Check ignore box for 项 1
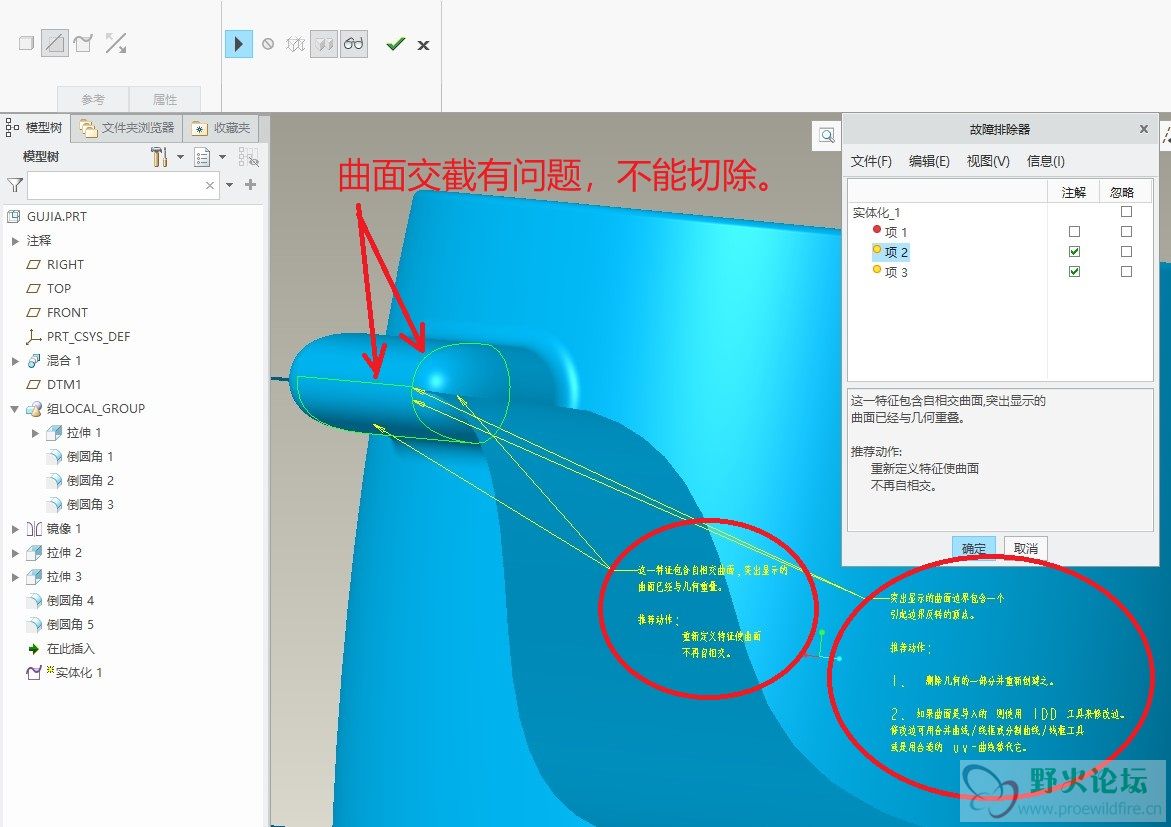Screen dimensions: 1171x827 (1126, 232)
